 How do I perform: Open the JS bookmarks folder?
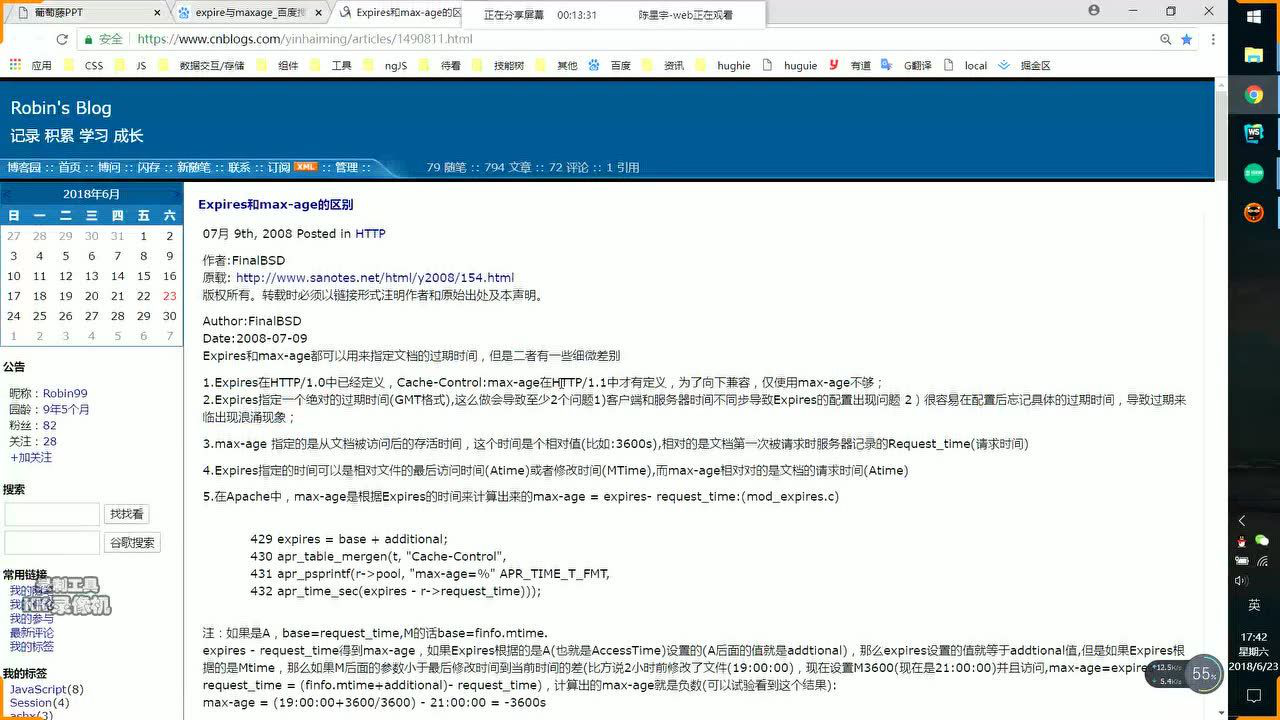point(130,65)
